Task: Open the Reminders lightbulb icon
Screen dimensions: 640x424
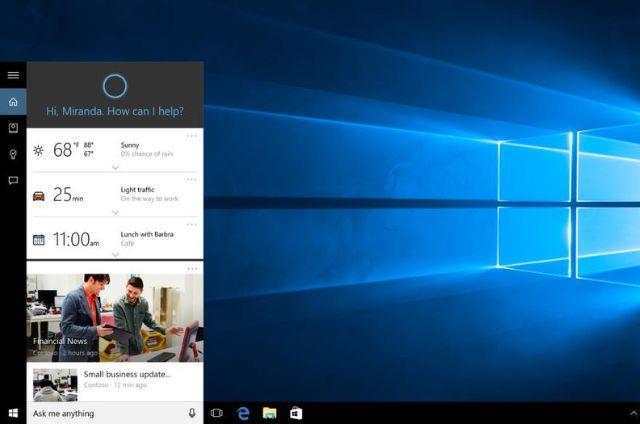Action: pos(13,154)
